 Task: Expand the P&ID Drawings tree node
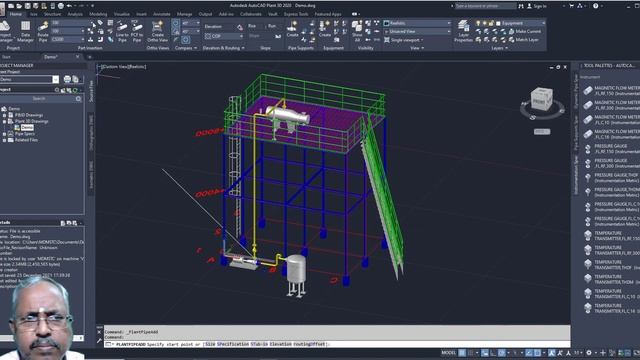4,115
